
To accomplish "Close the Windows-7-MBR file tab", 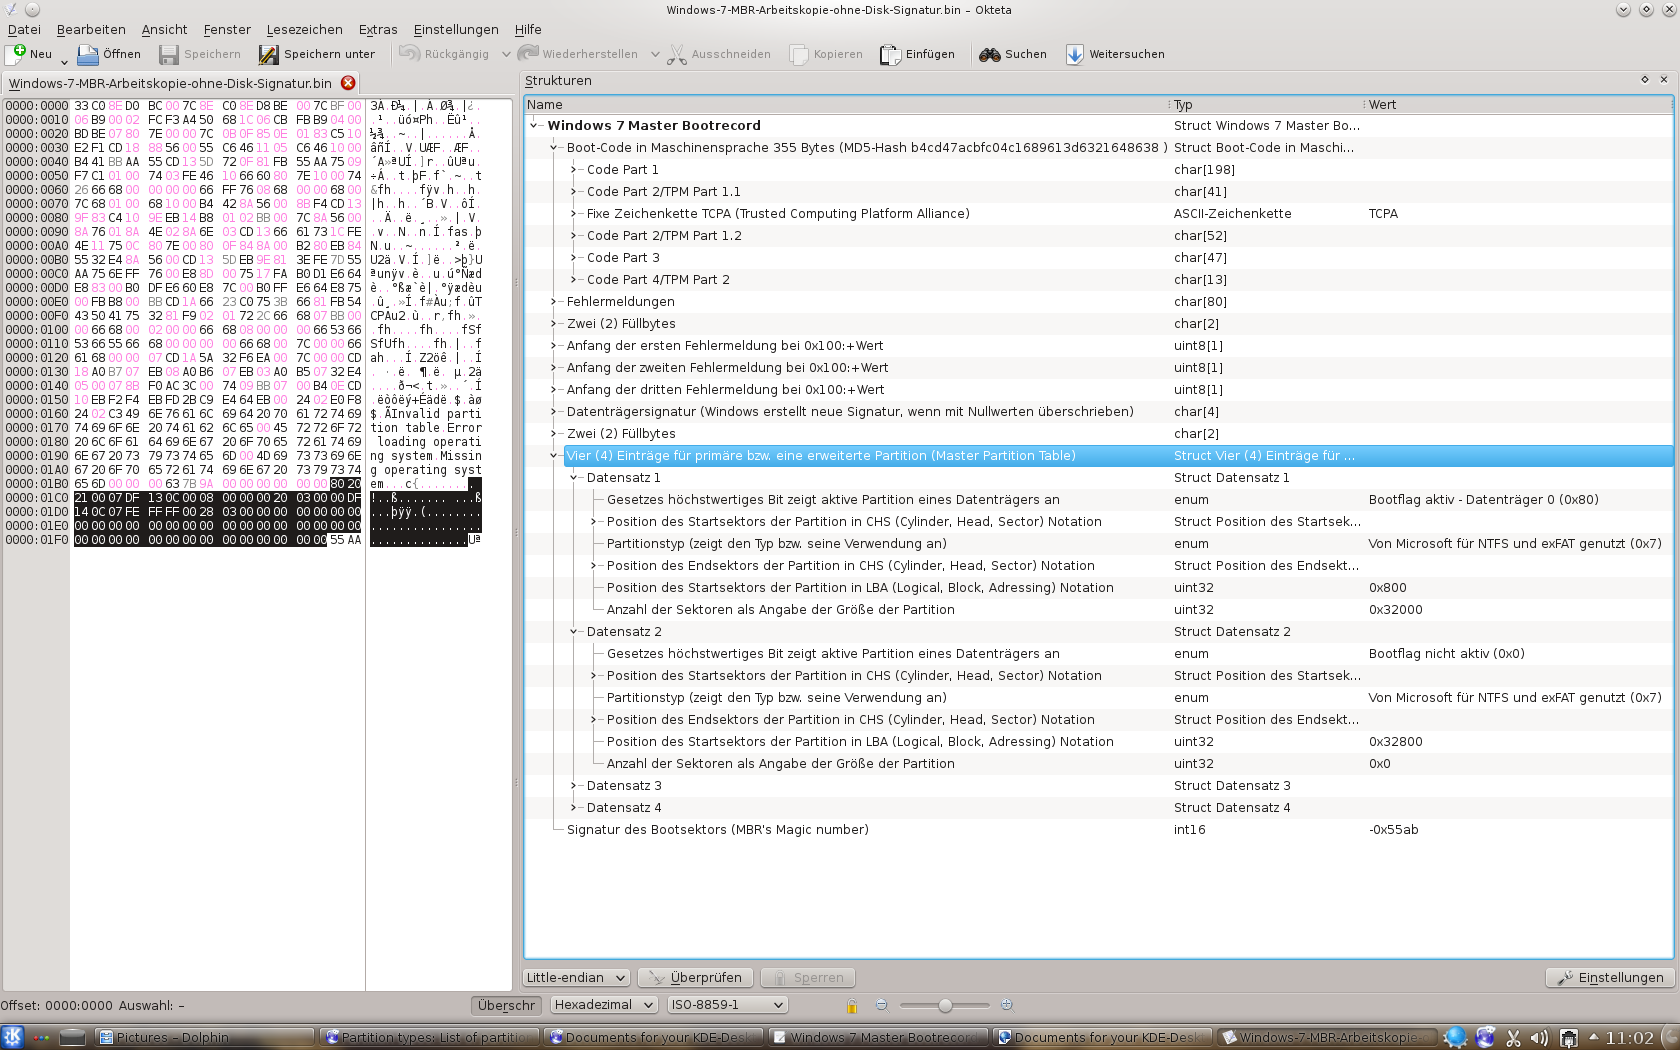I will [x=348, y=83].
